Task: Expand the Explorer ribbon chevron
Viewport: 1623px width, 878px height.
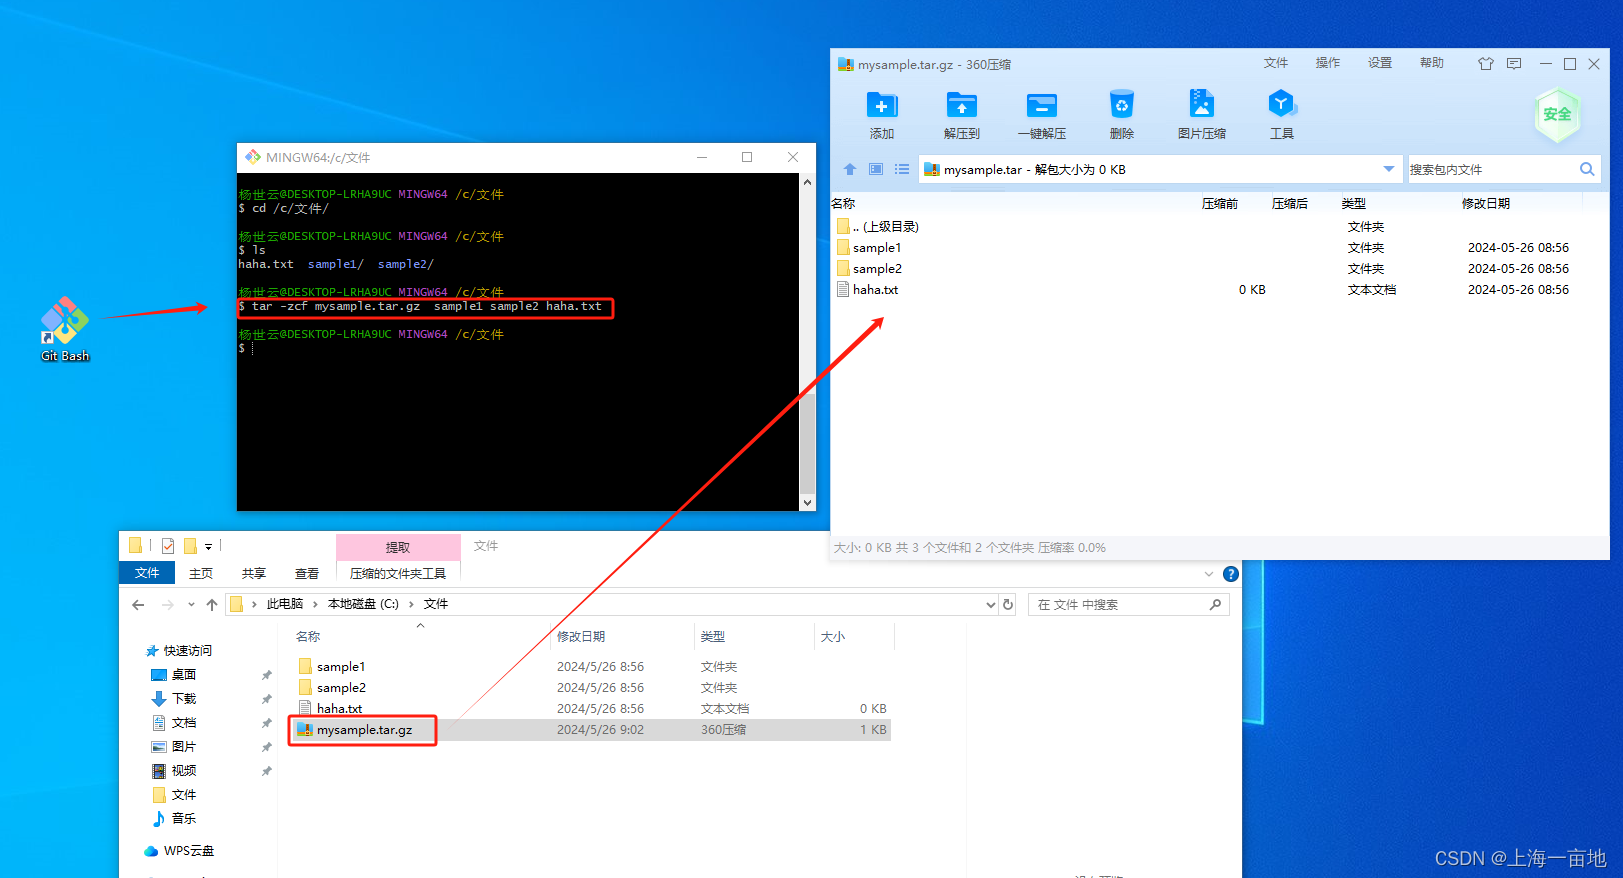Action: click(x=1209, y=574)
